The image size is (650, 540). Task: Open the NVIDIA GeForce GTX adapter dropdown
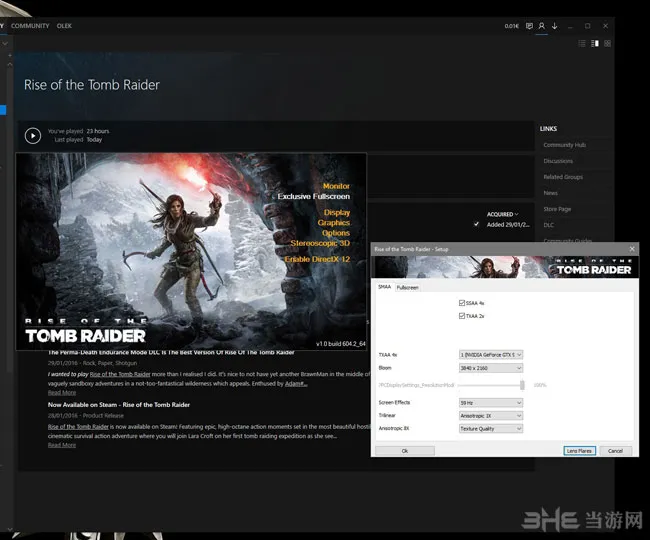pyautogui.click(x=491, y=355)
